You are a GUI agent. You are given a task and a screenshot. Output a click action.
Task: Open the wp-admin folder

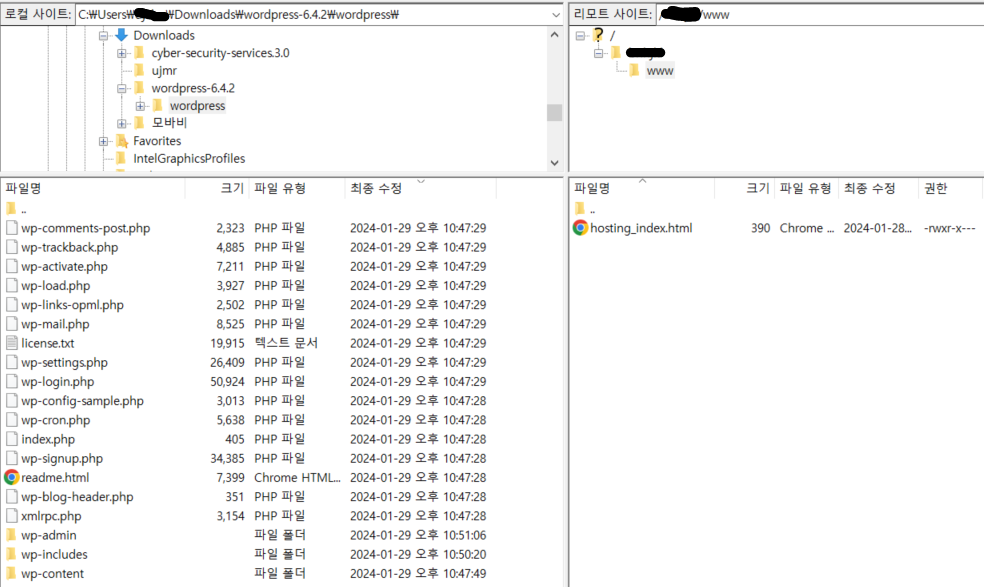point(51,535)
